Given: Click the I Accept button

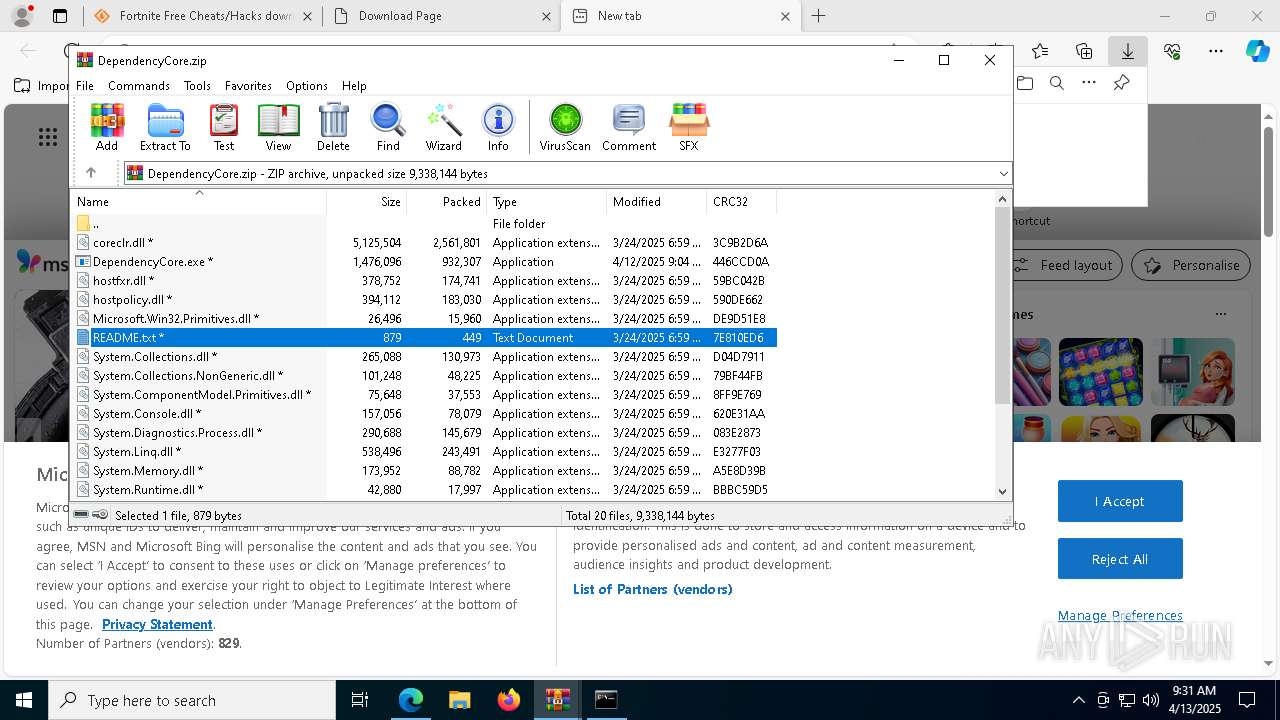Looking at the screenshot, I should pos(1120,501).
